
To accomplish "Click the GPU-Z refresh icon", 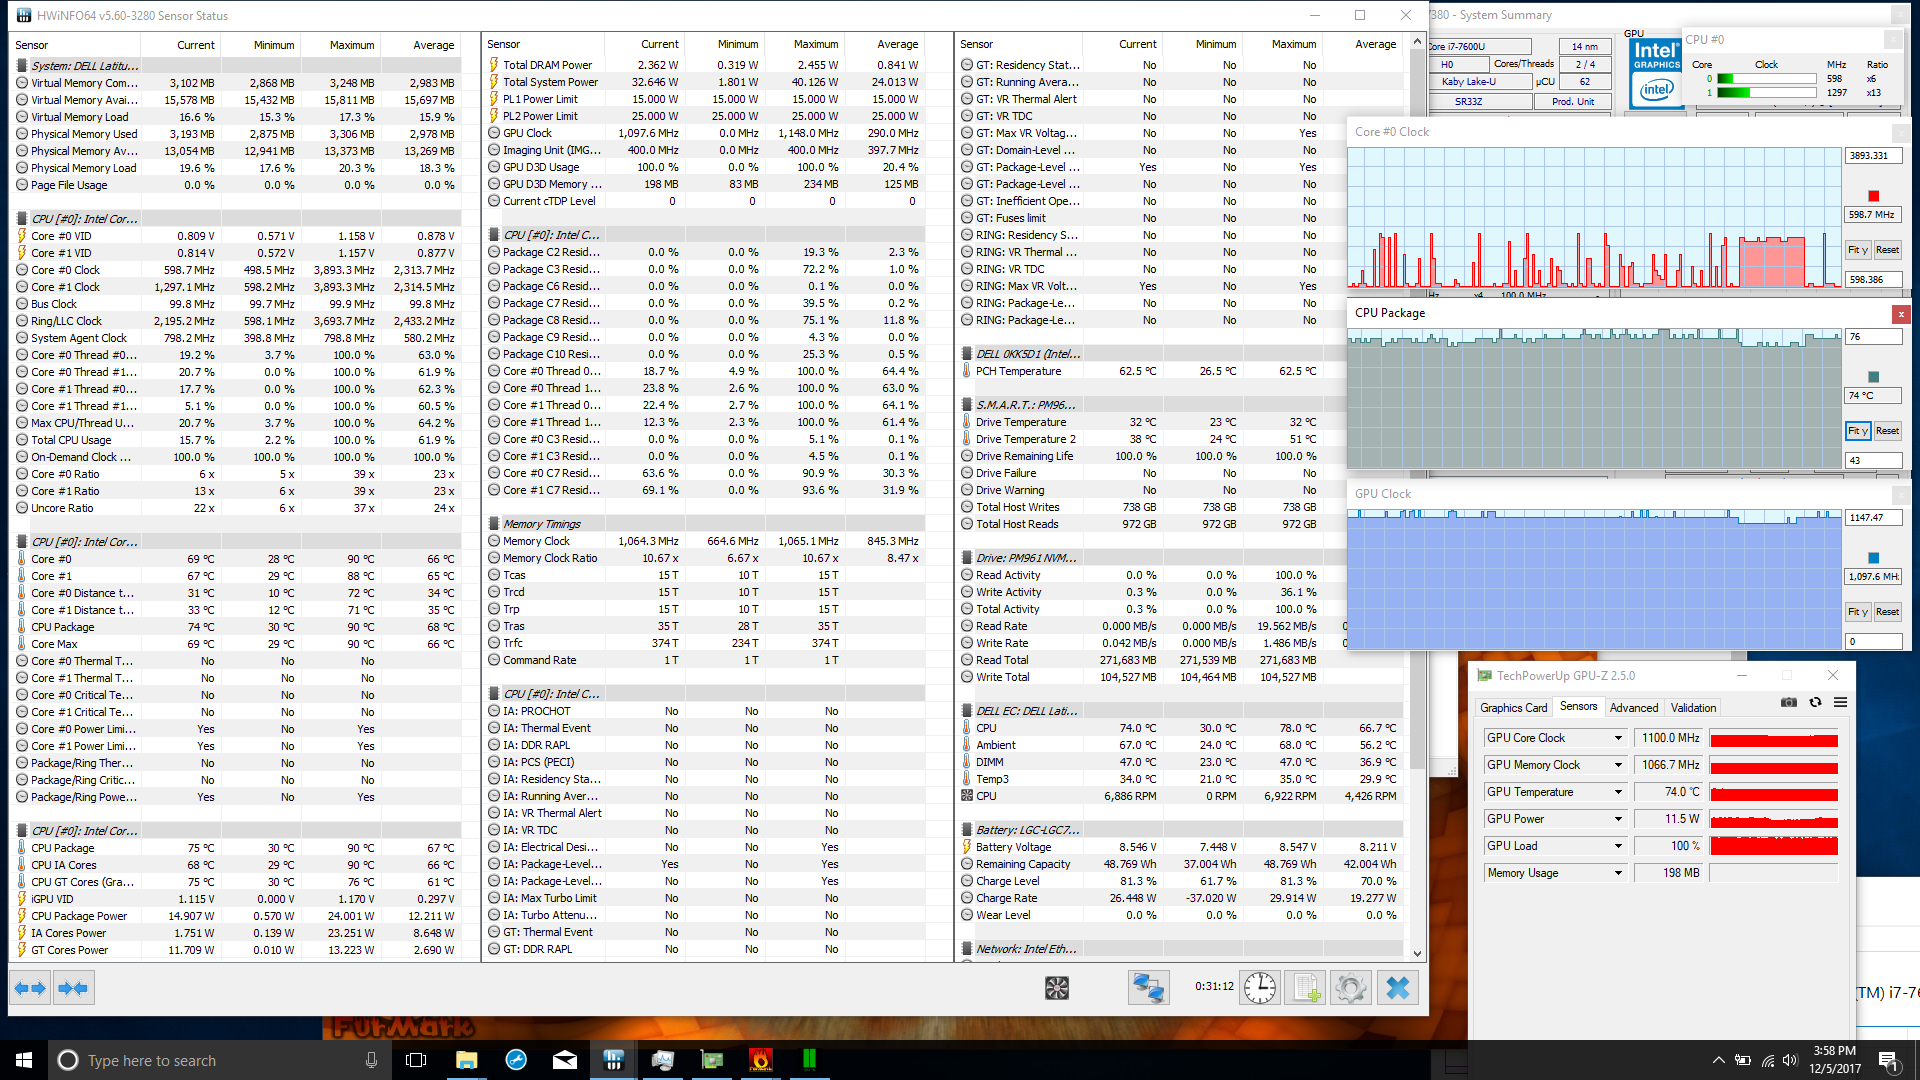I will pyautogui.click(x=1815, y=703).
